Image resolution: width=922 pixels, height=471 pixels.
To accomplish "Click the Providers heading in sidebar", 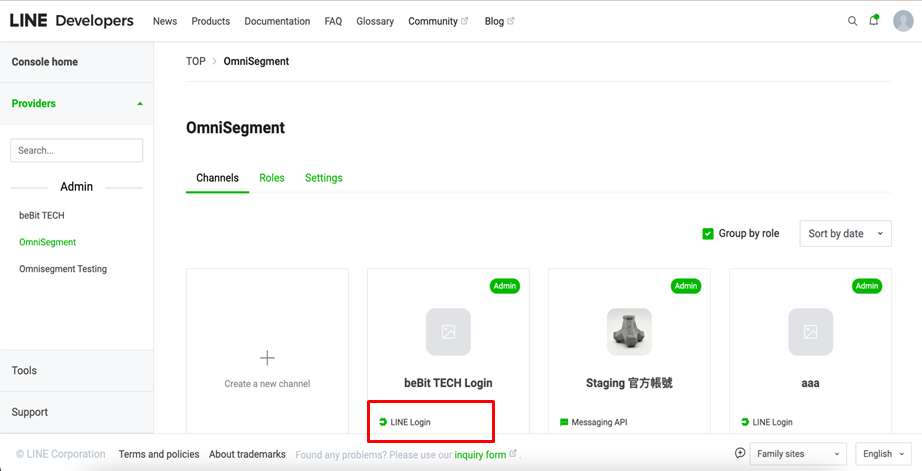I will click(x=34, y=103).
